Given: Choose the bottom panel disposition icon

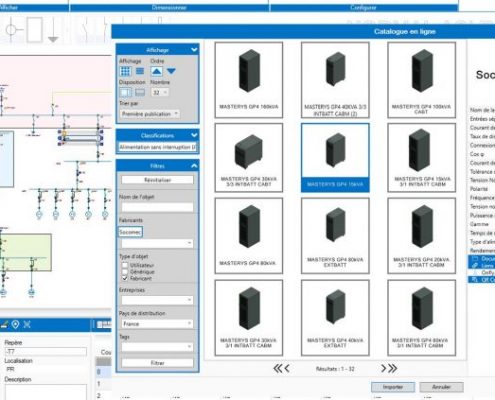Looking at the screenshot, I should (140, 92).
